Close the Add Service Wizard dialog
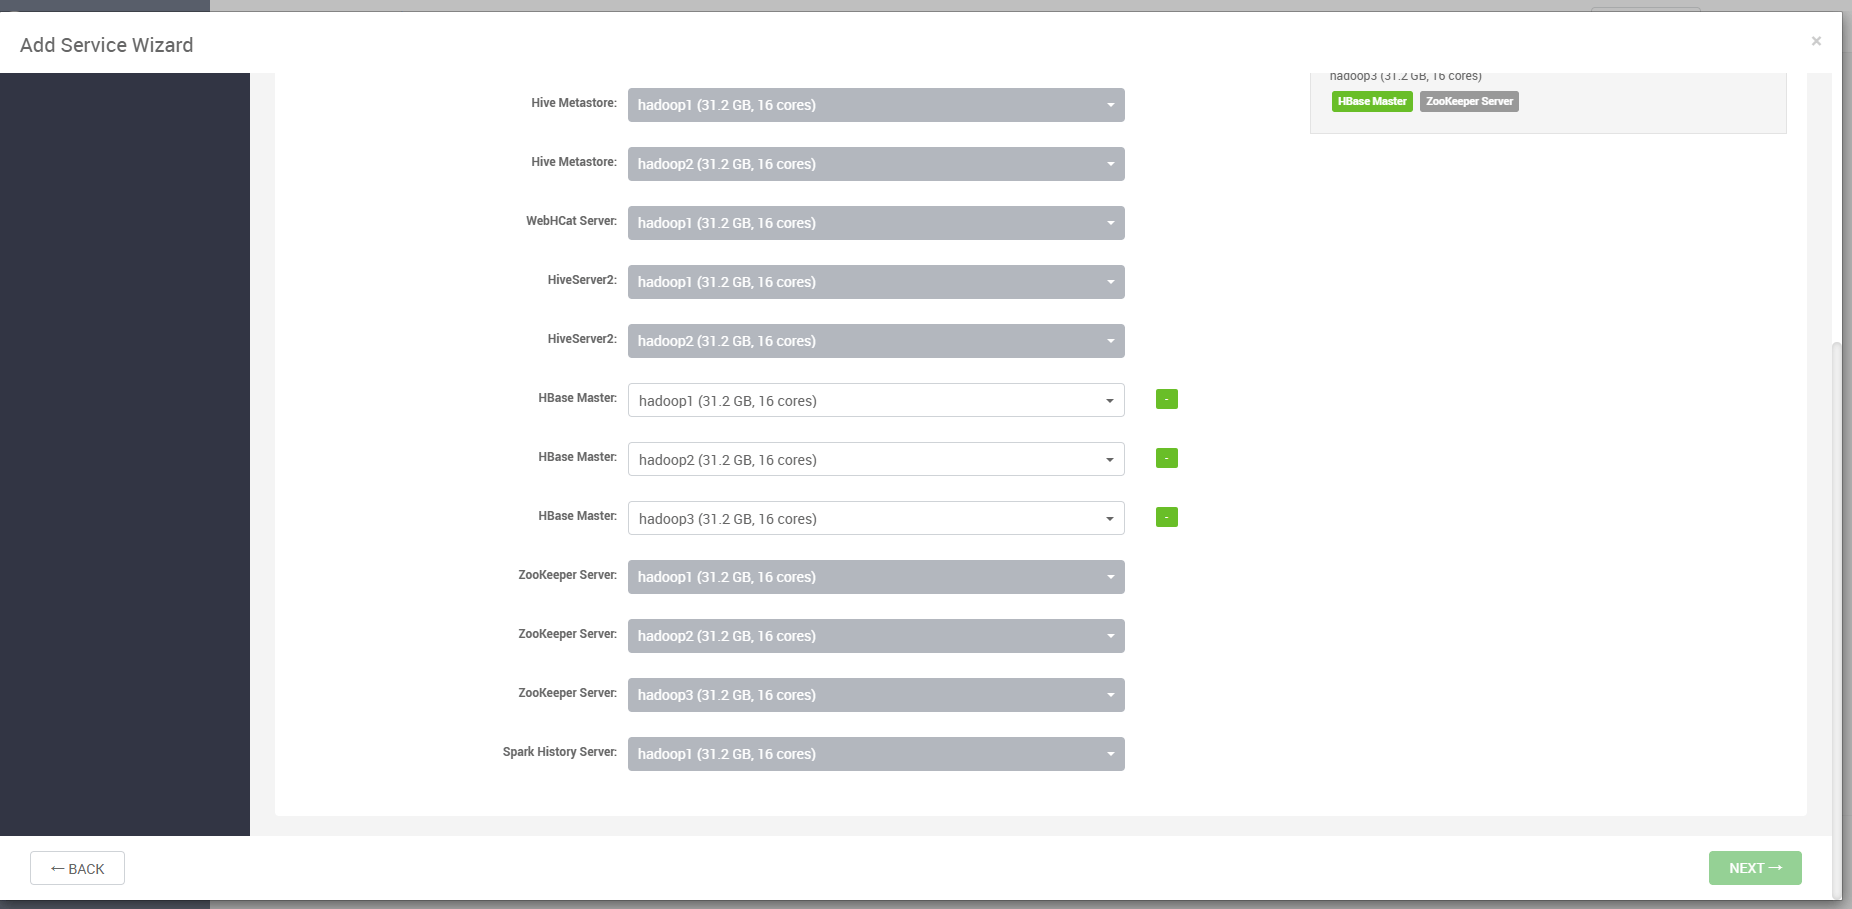This screenshot has height=909, width=1852. click(1816, 41)
